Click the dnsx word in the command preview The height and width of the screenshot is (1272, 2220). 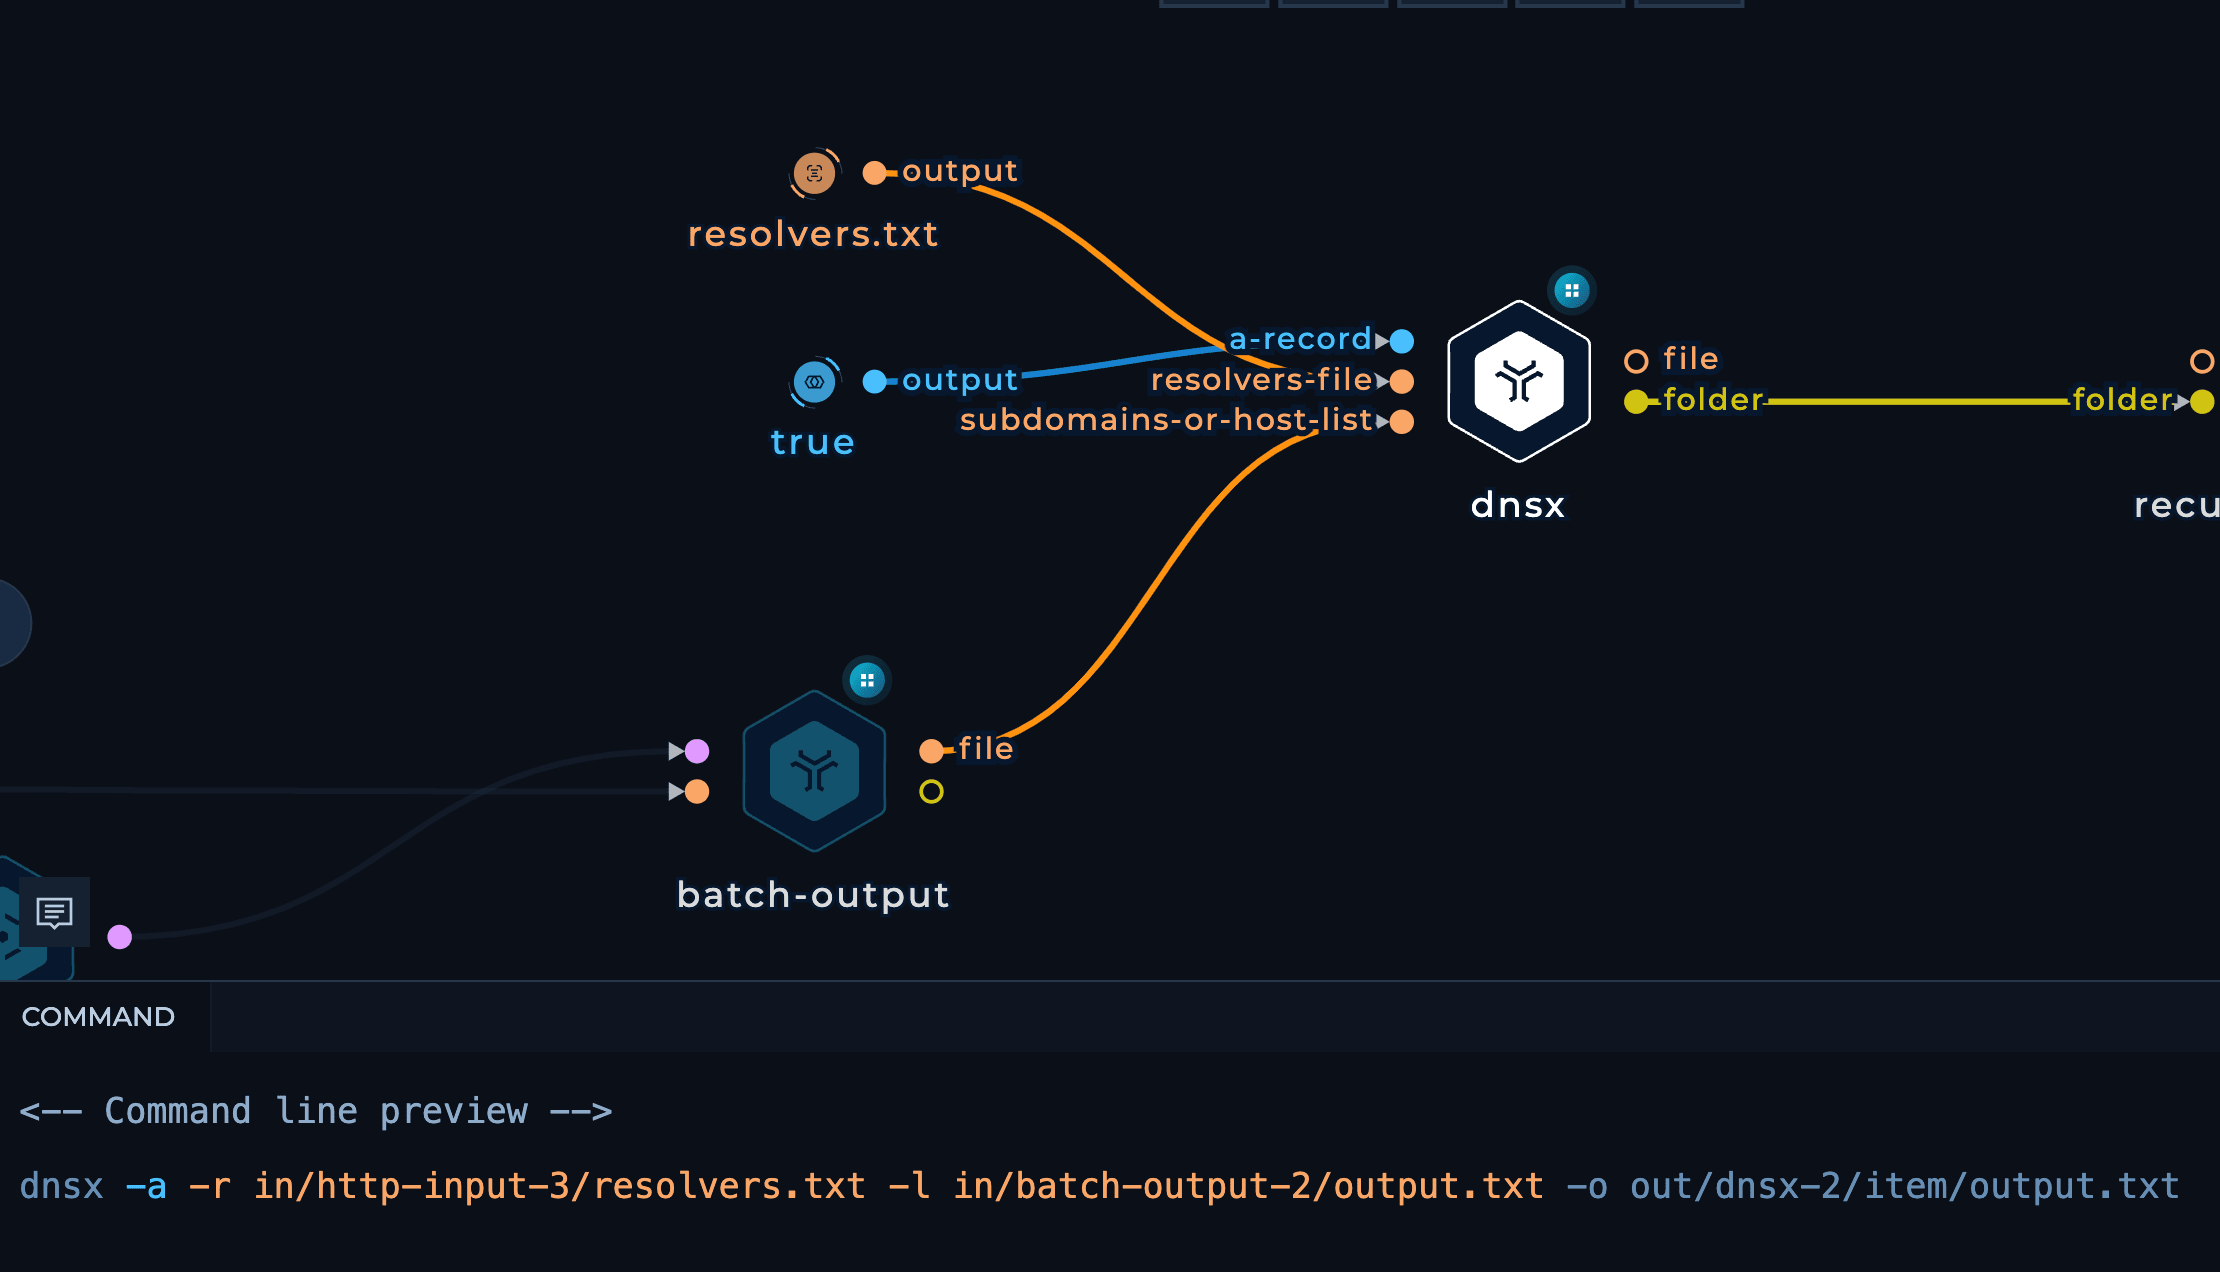(x=62, y=1186)
